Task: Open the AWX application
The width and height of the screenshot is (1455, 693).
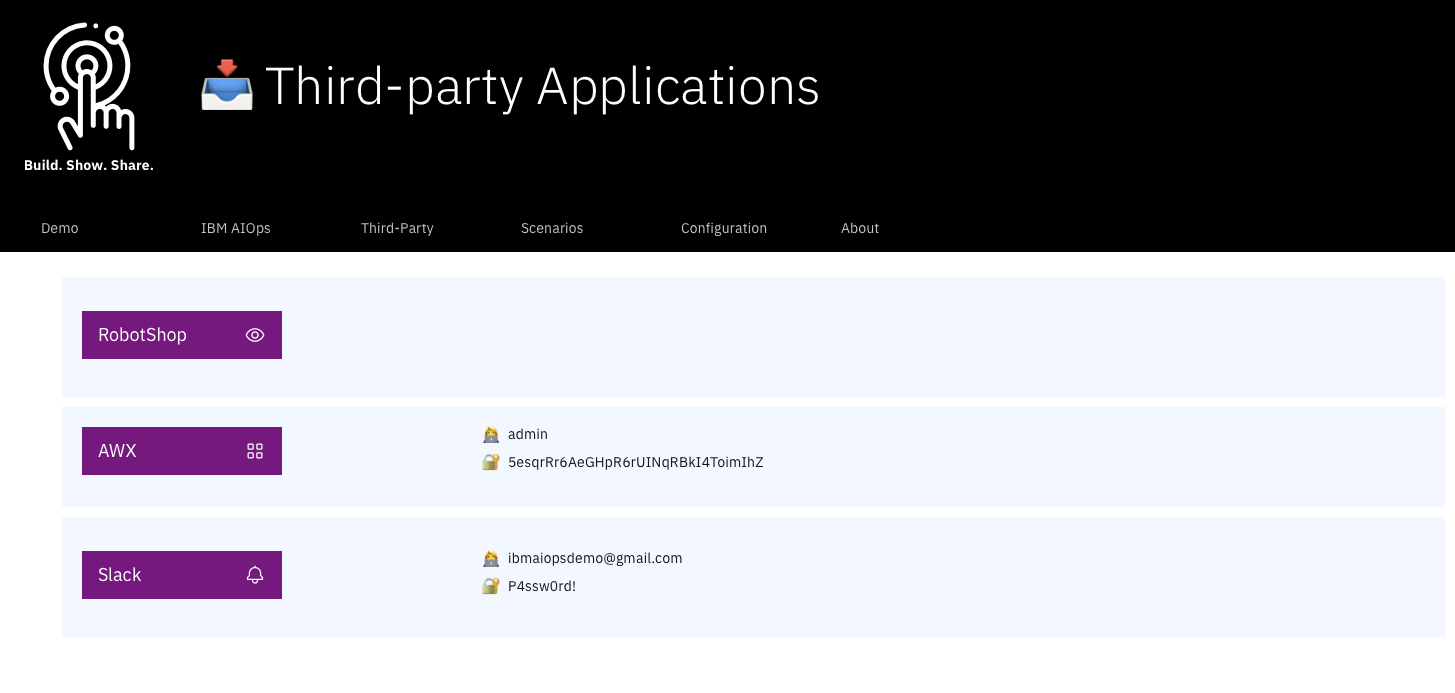Action: 182,451
